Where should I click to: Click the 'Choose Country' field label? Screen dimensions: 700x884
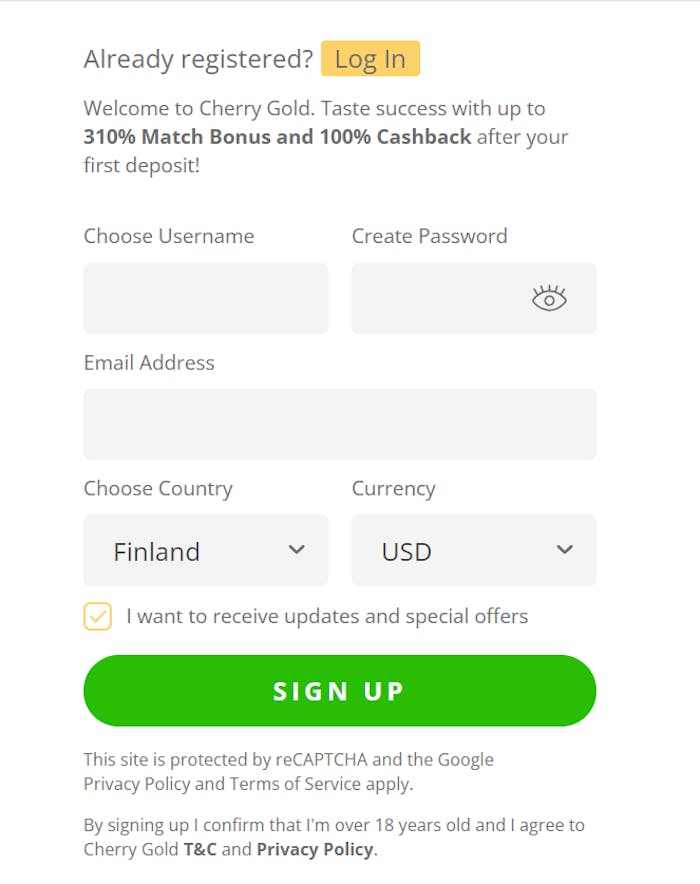[x=158, y=489]
